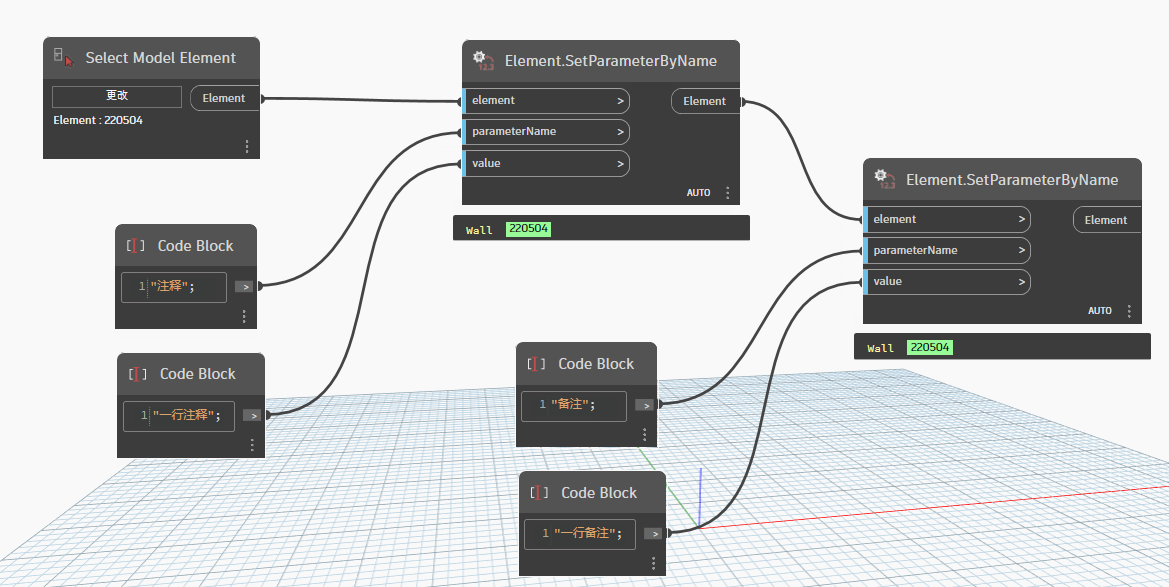
Task: Click the bracket icon of the "一行注释" Code Block
Action: coord(137,374)
